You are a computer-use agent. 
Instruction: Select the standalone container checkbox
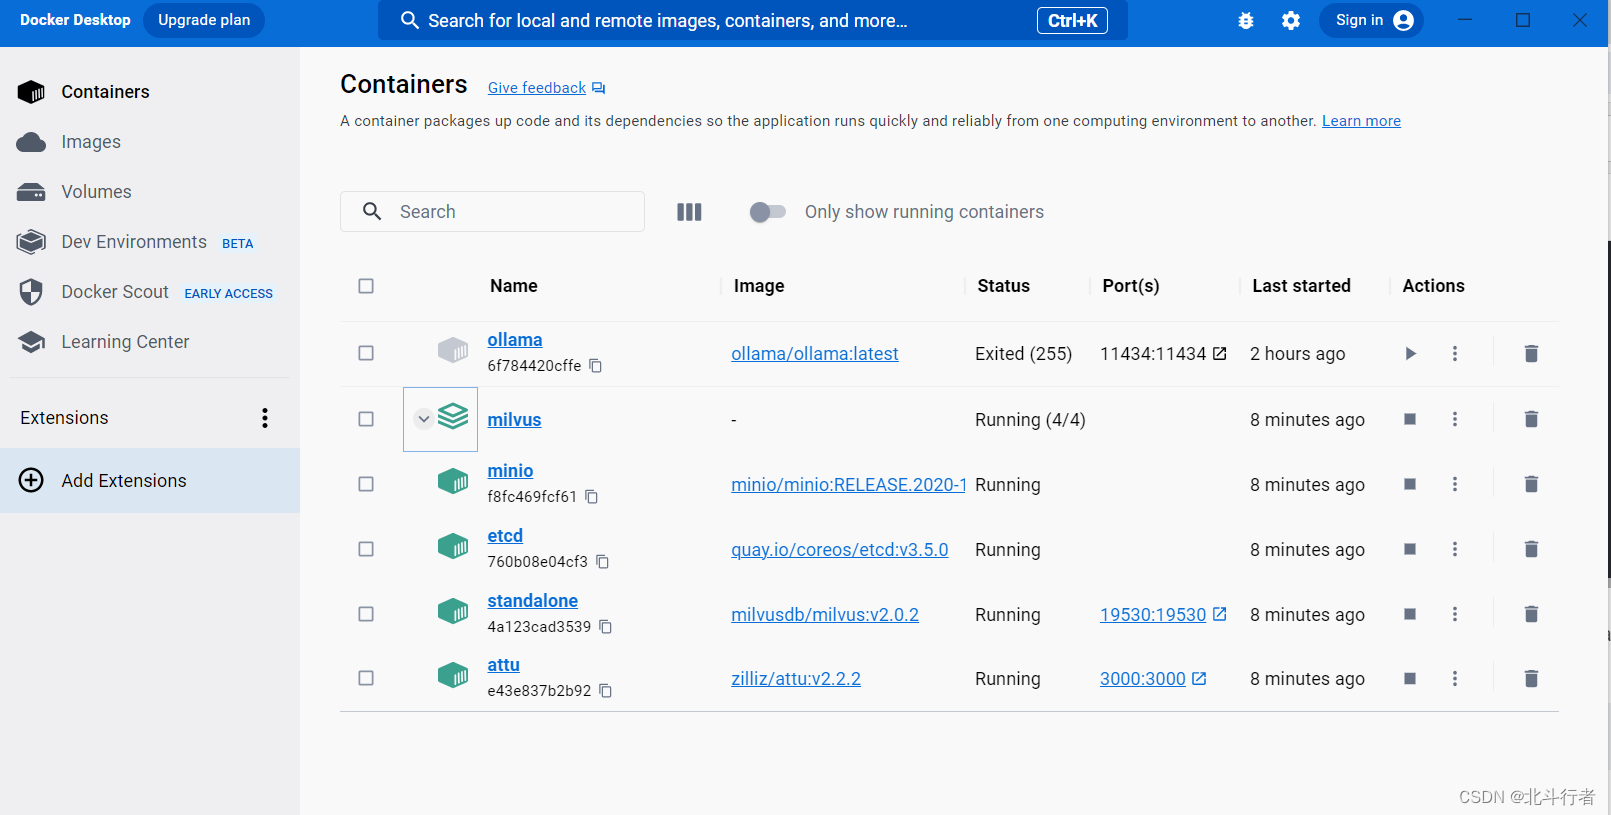366,614
